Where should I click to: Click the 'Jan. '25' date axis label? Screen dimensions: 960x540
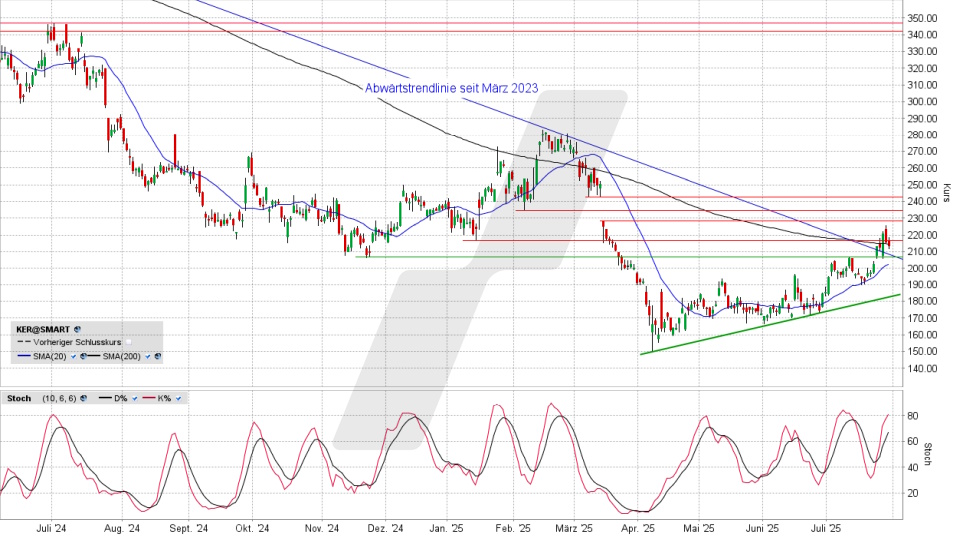coord(446,528)
